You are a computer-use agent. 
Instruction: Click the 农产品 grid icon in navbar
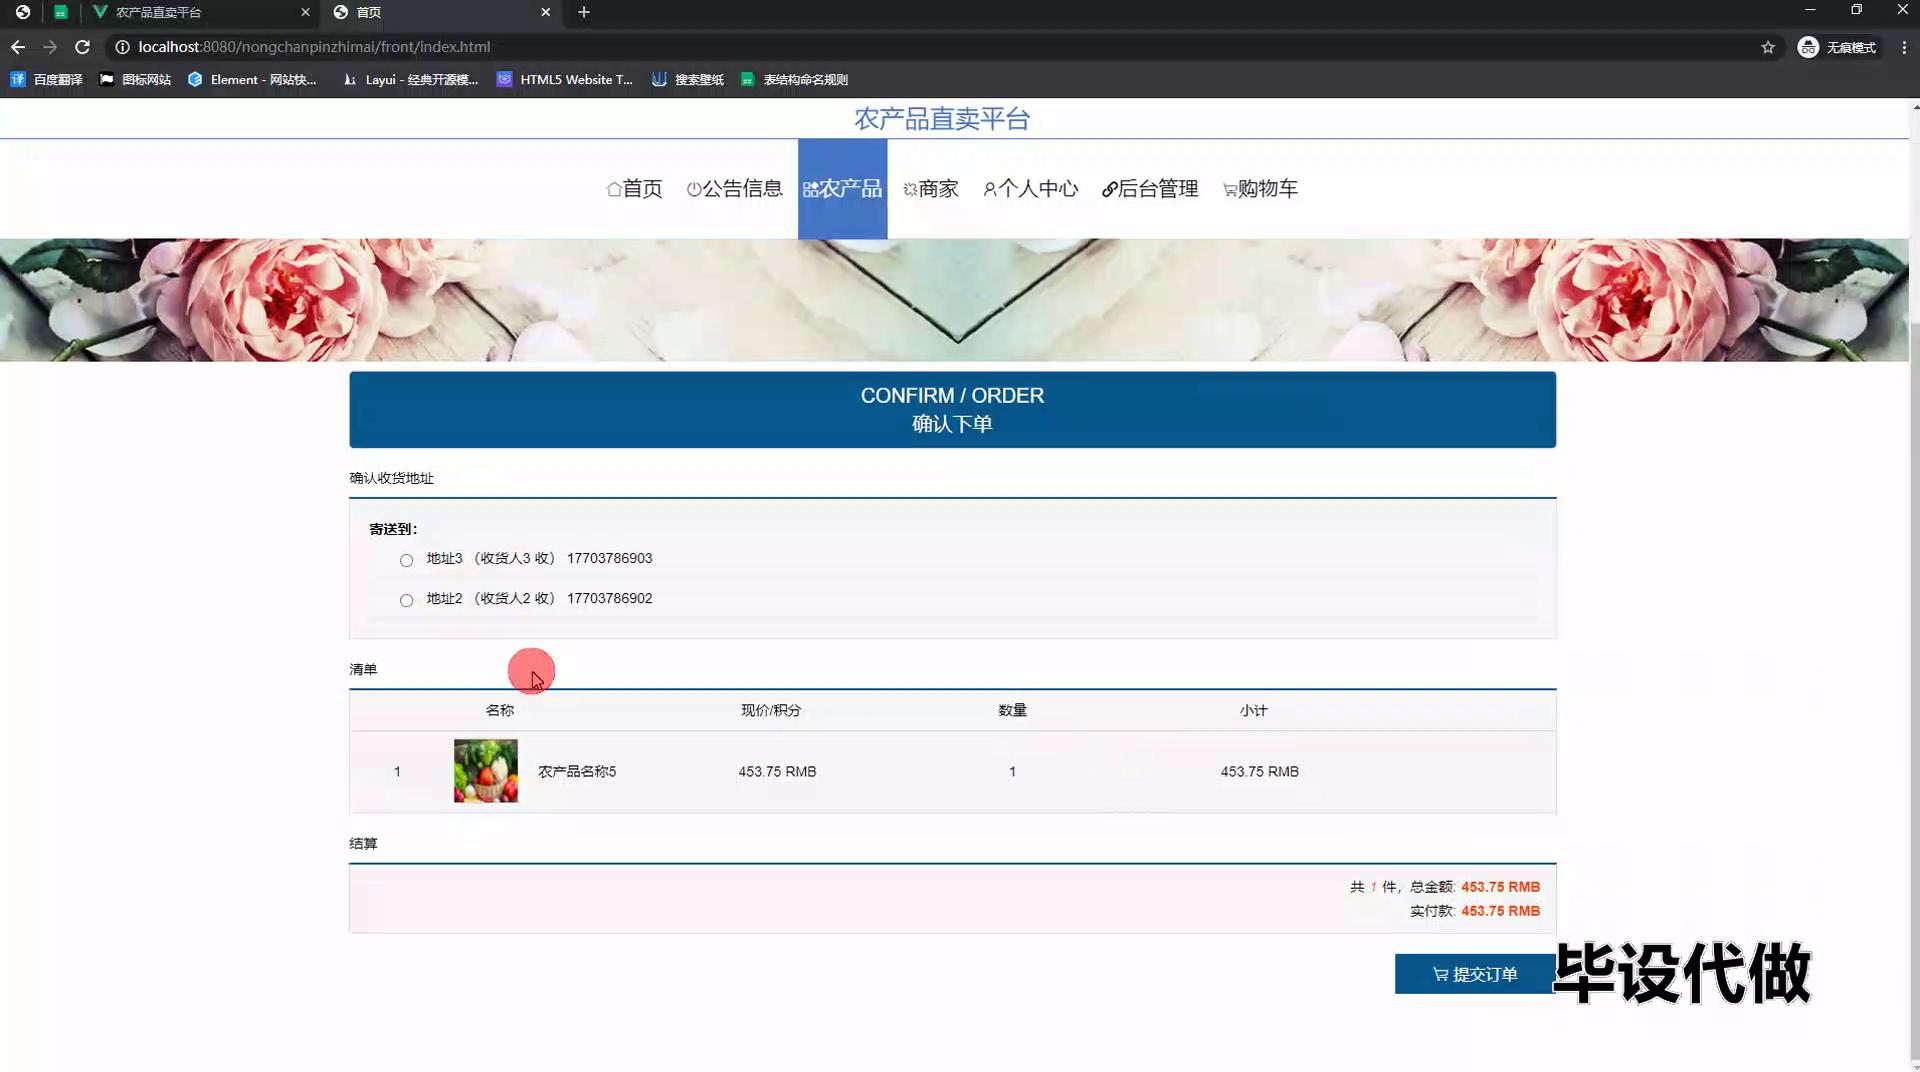coord(812,189)
